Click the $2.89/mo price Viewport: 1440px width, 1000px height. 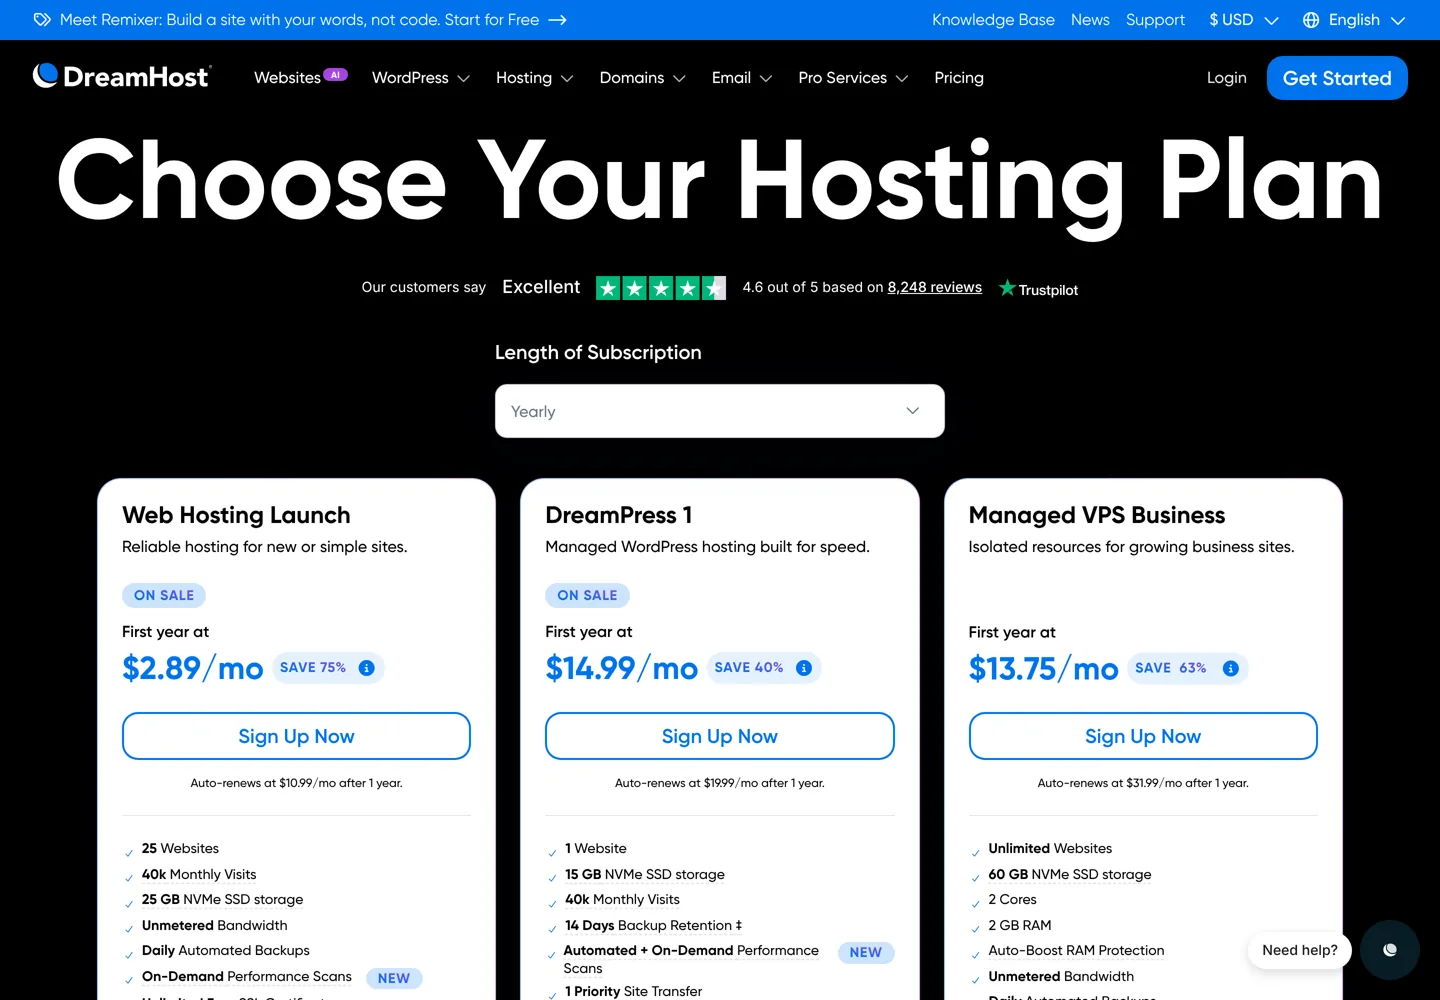pos(193,668)
